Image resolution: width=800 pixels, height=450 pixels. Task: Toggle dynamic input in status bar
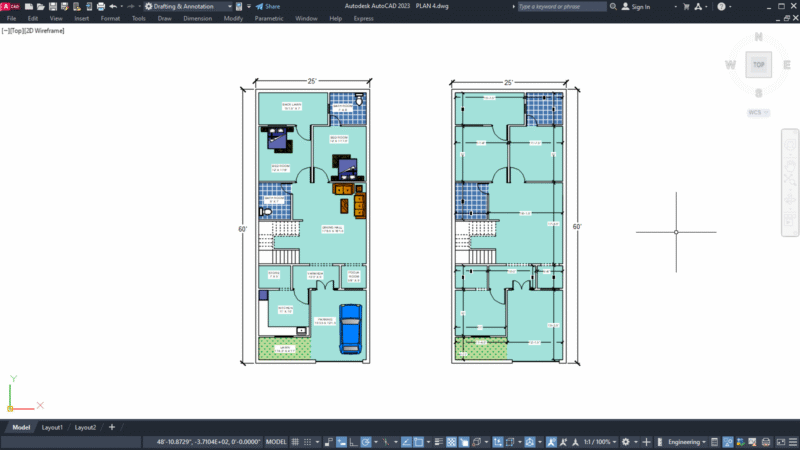pos(341,442)
